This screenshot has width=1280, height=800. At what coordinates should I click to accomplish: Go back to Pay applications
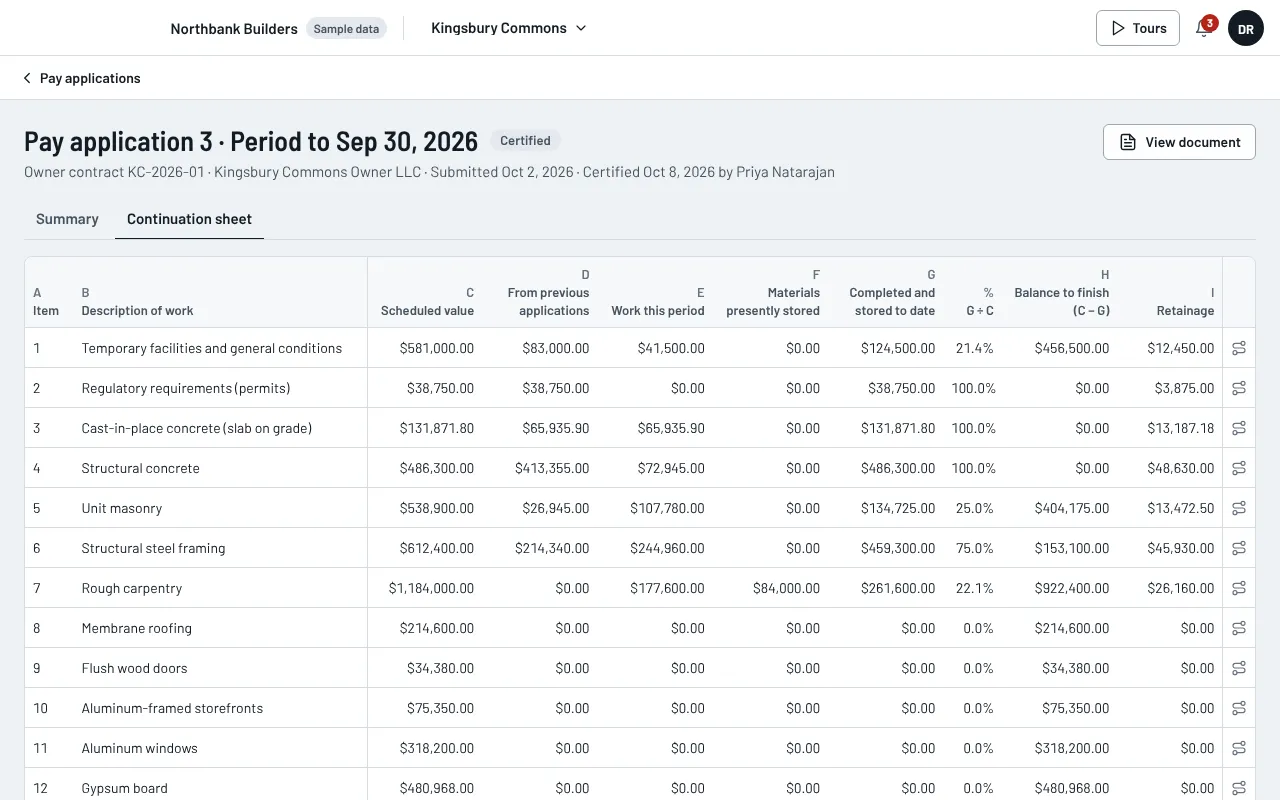tap(82, 78)
